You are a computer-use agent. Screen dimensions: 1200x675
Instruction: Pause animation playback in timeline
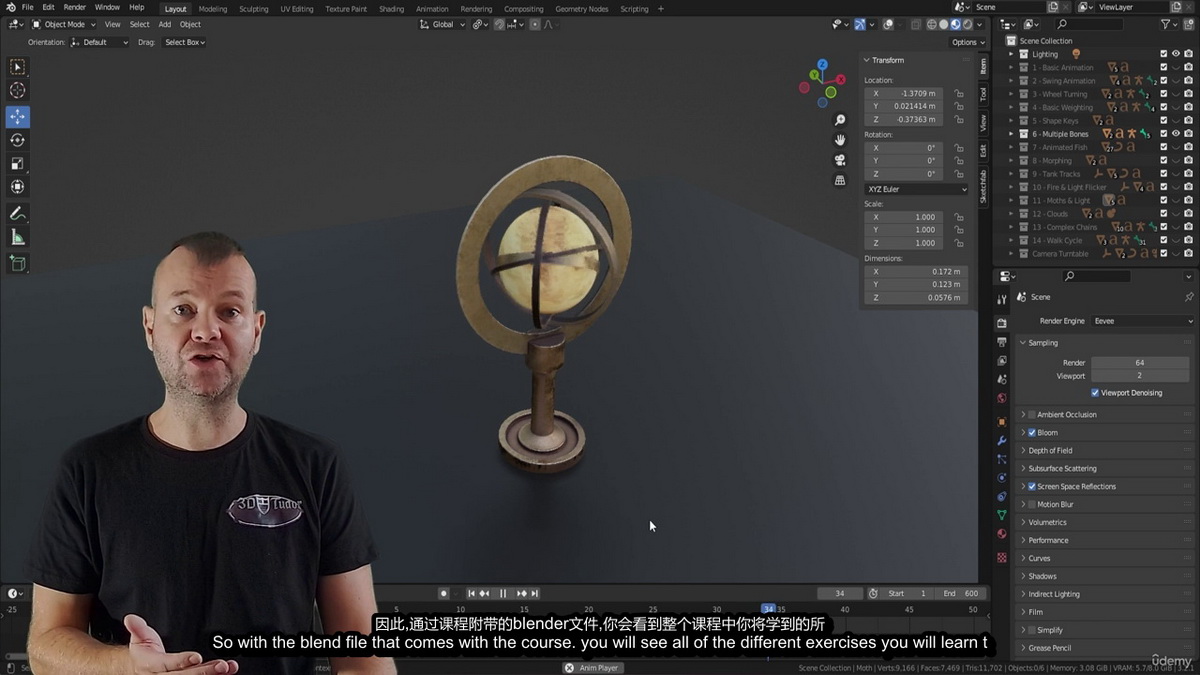(502, 594)
